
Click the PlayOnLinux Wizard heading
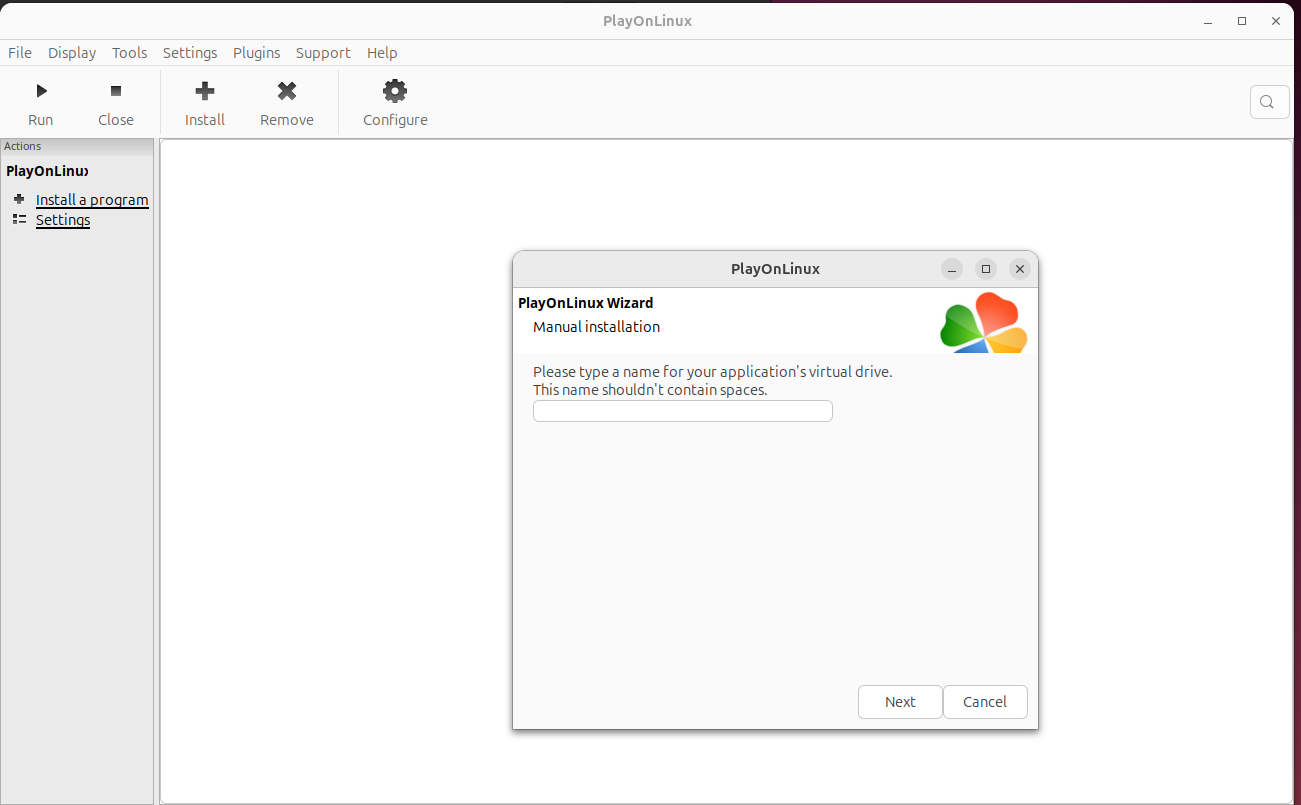[586, 303]
